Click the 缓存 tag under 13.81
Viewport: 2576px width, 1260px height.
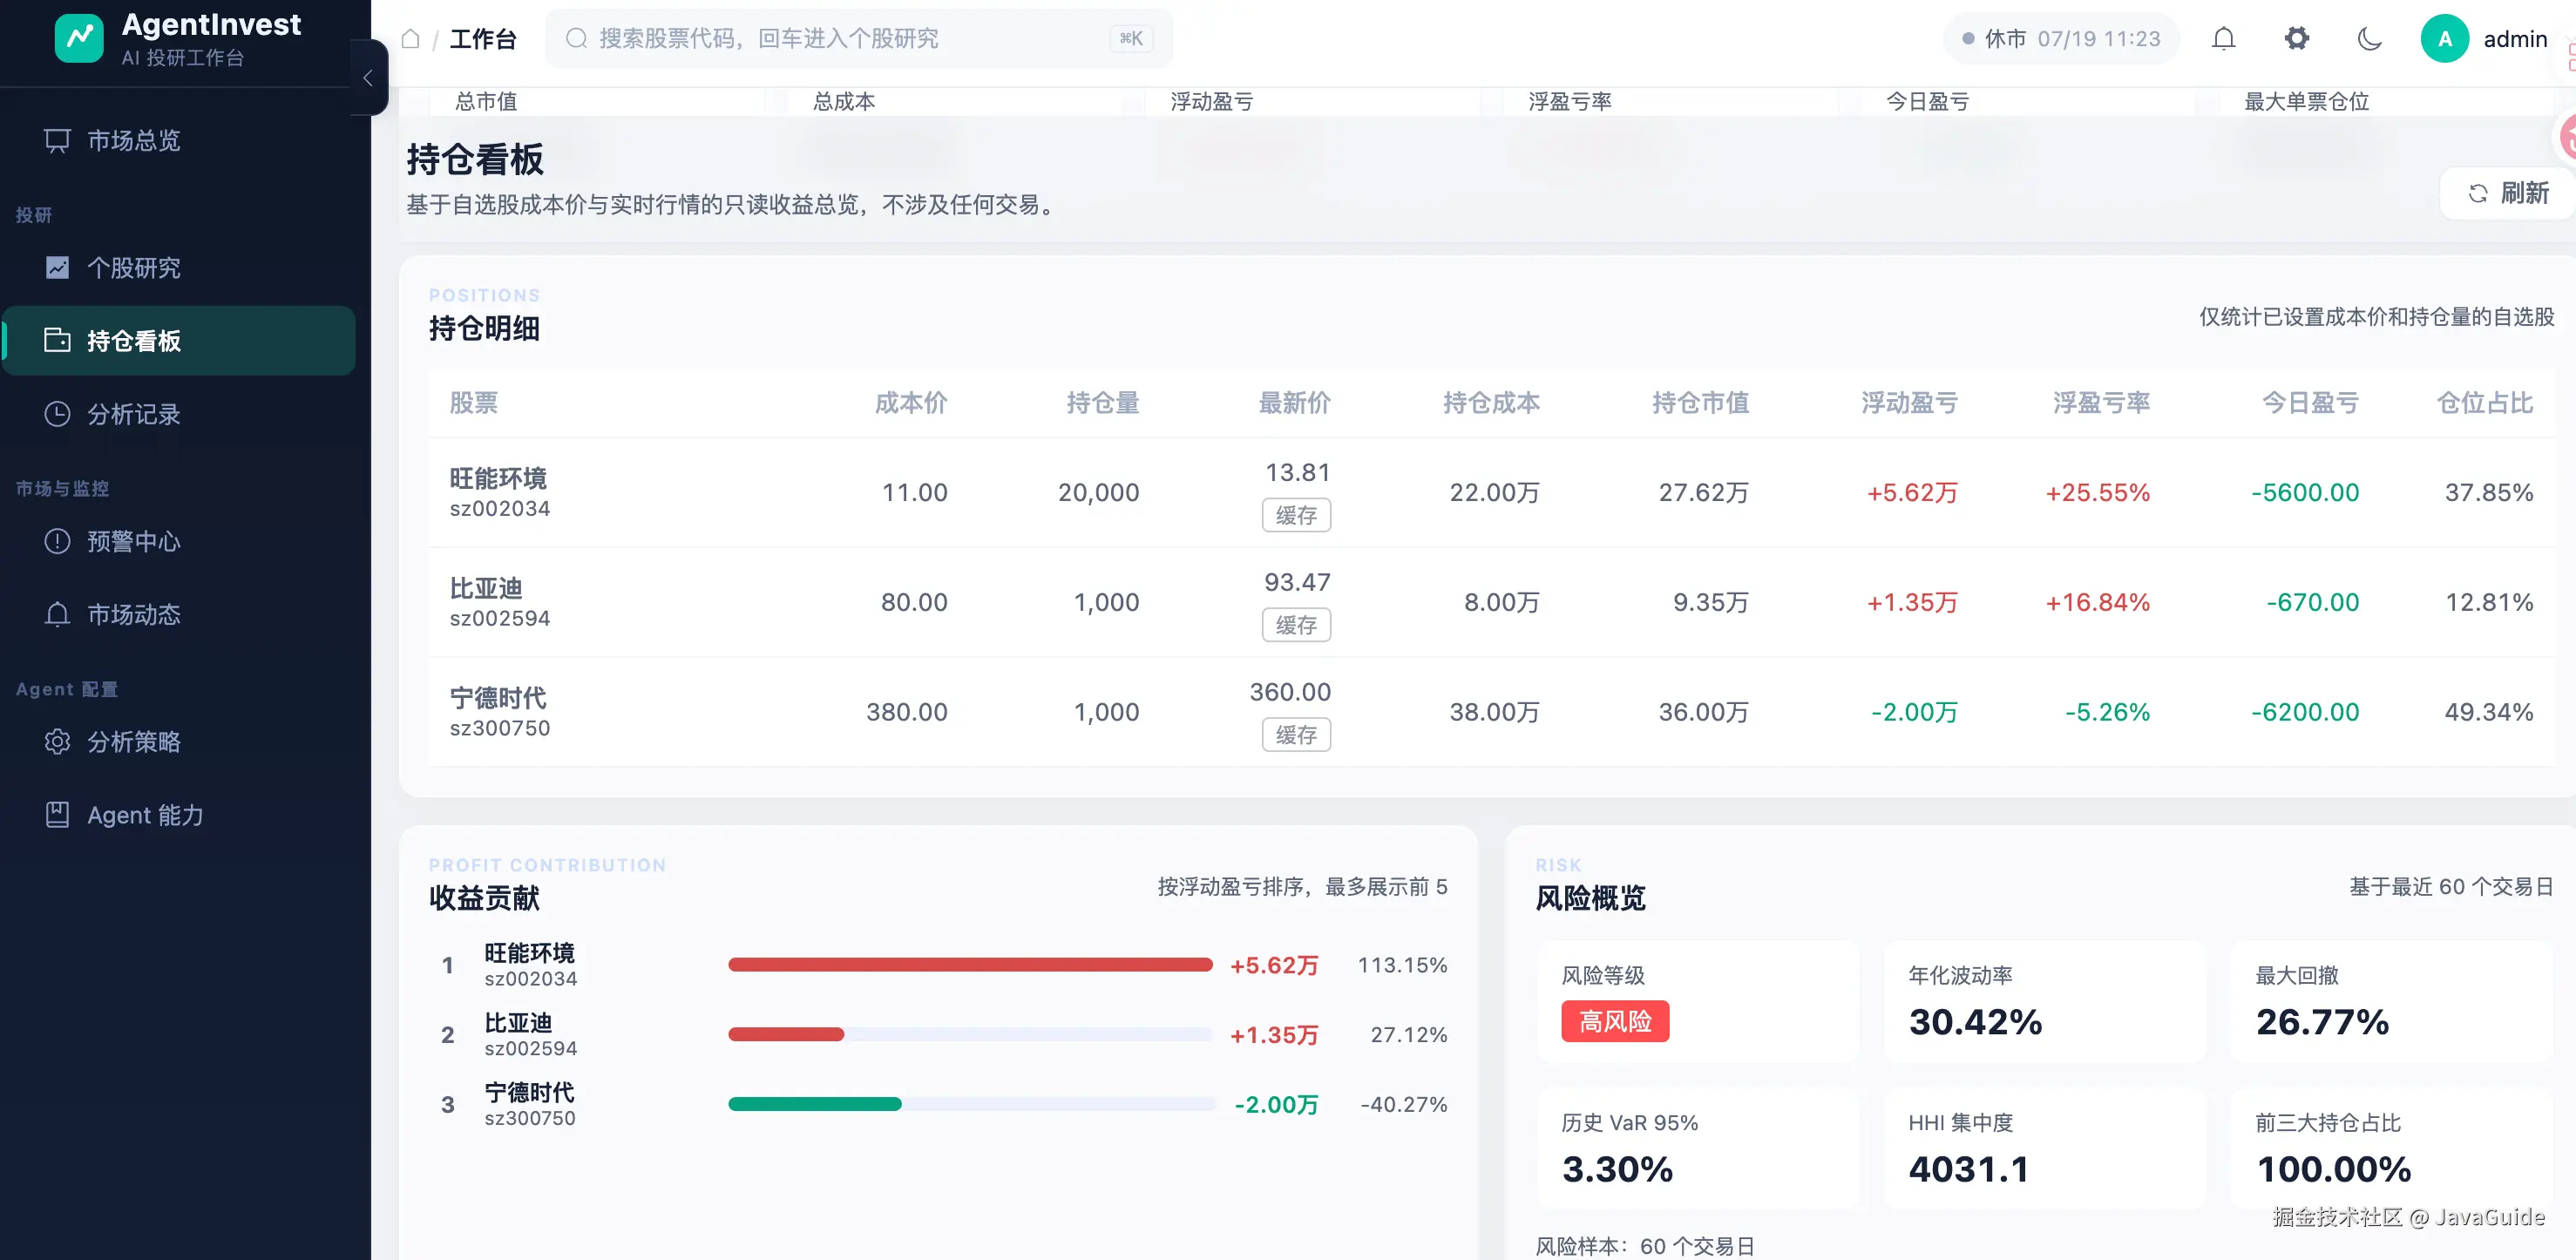click(x=1296, y=515)
